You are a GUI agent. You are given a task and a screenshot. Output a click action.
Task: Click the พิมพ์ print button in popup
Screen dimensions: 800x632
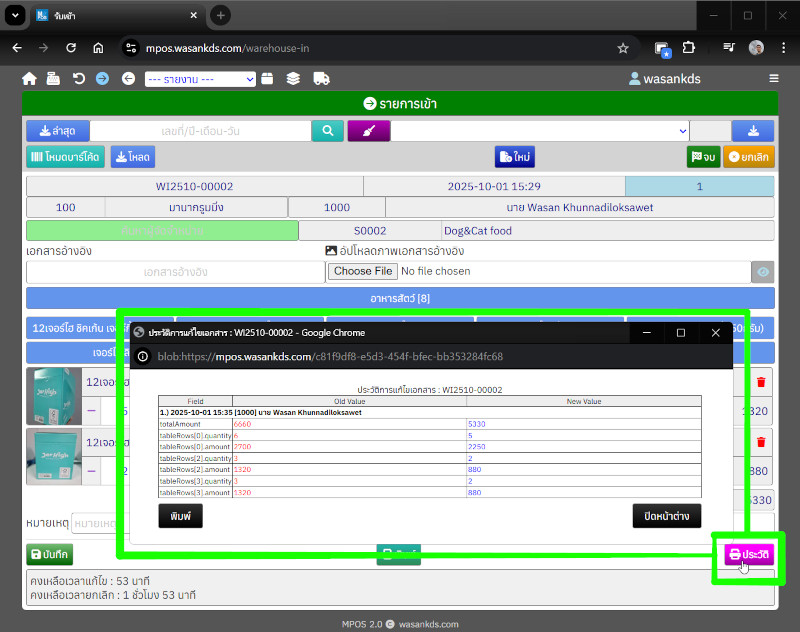181,516
